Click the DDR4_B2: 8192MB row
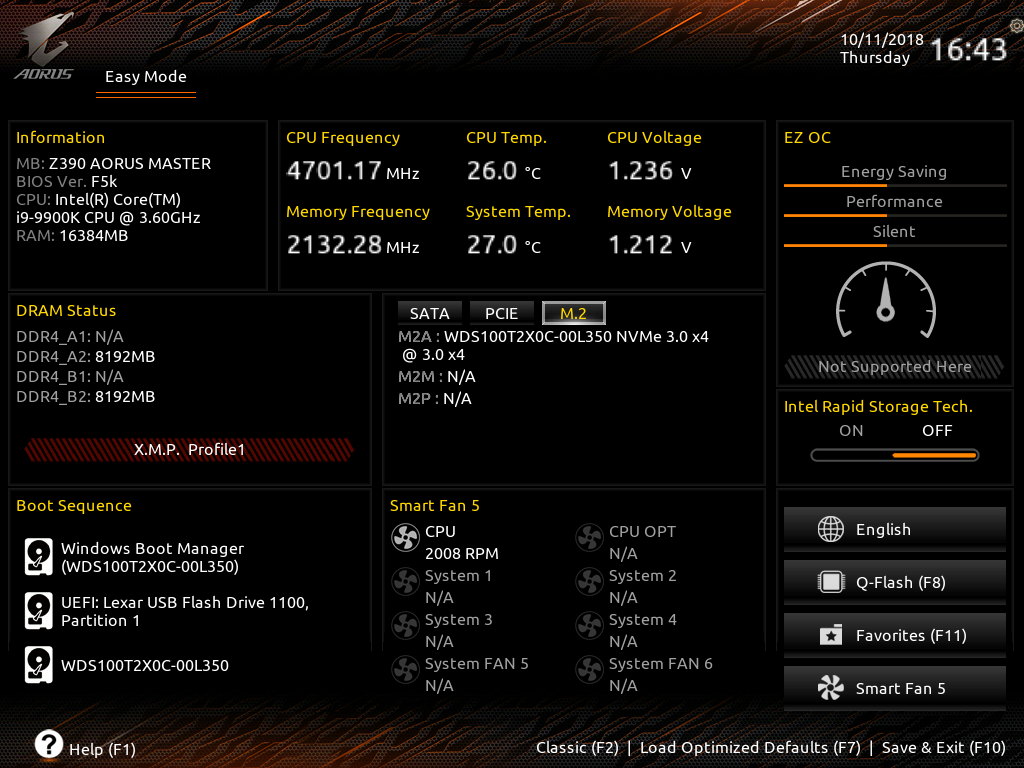Screen dimensions: 1024x768 point(86,396)
